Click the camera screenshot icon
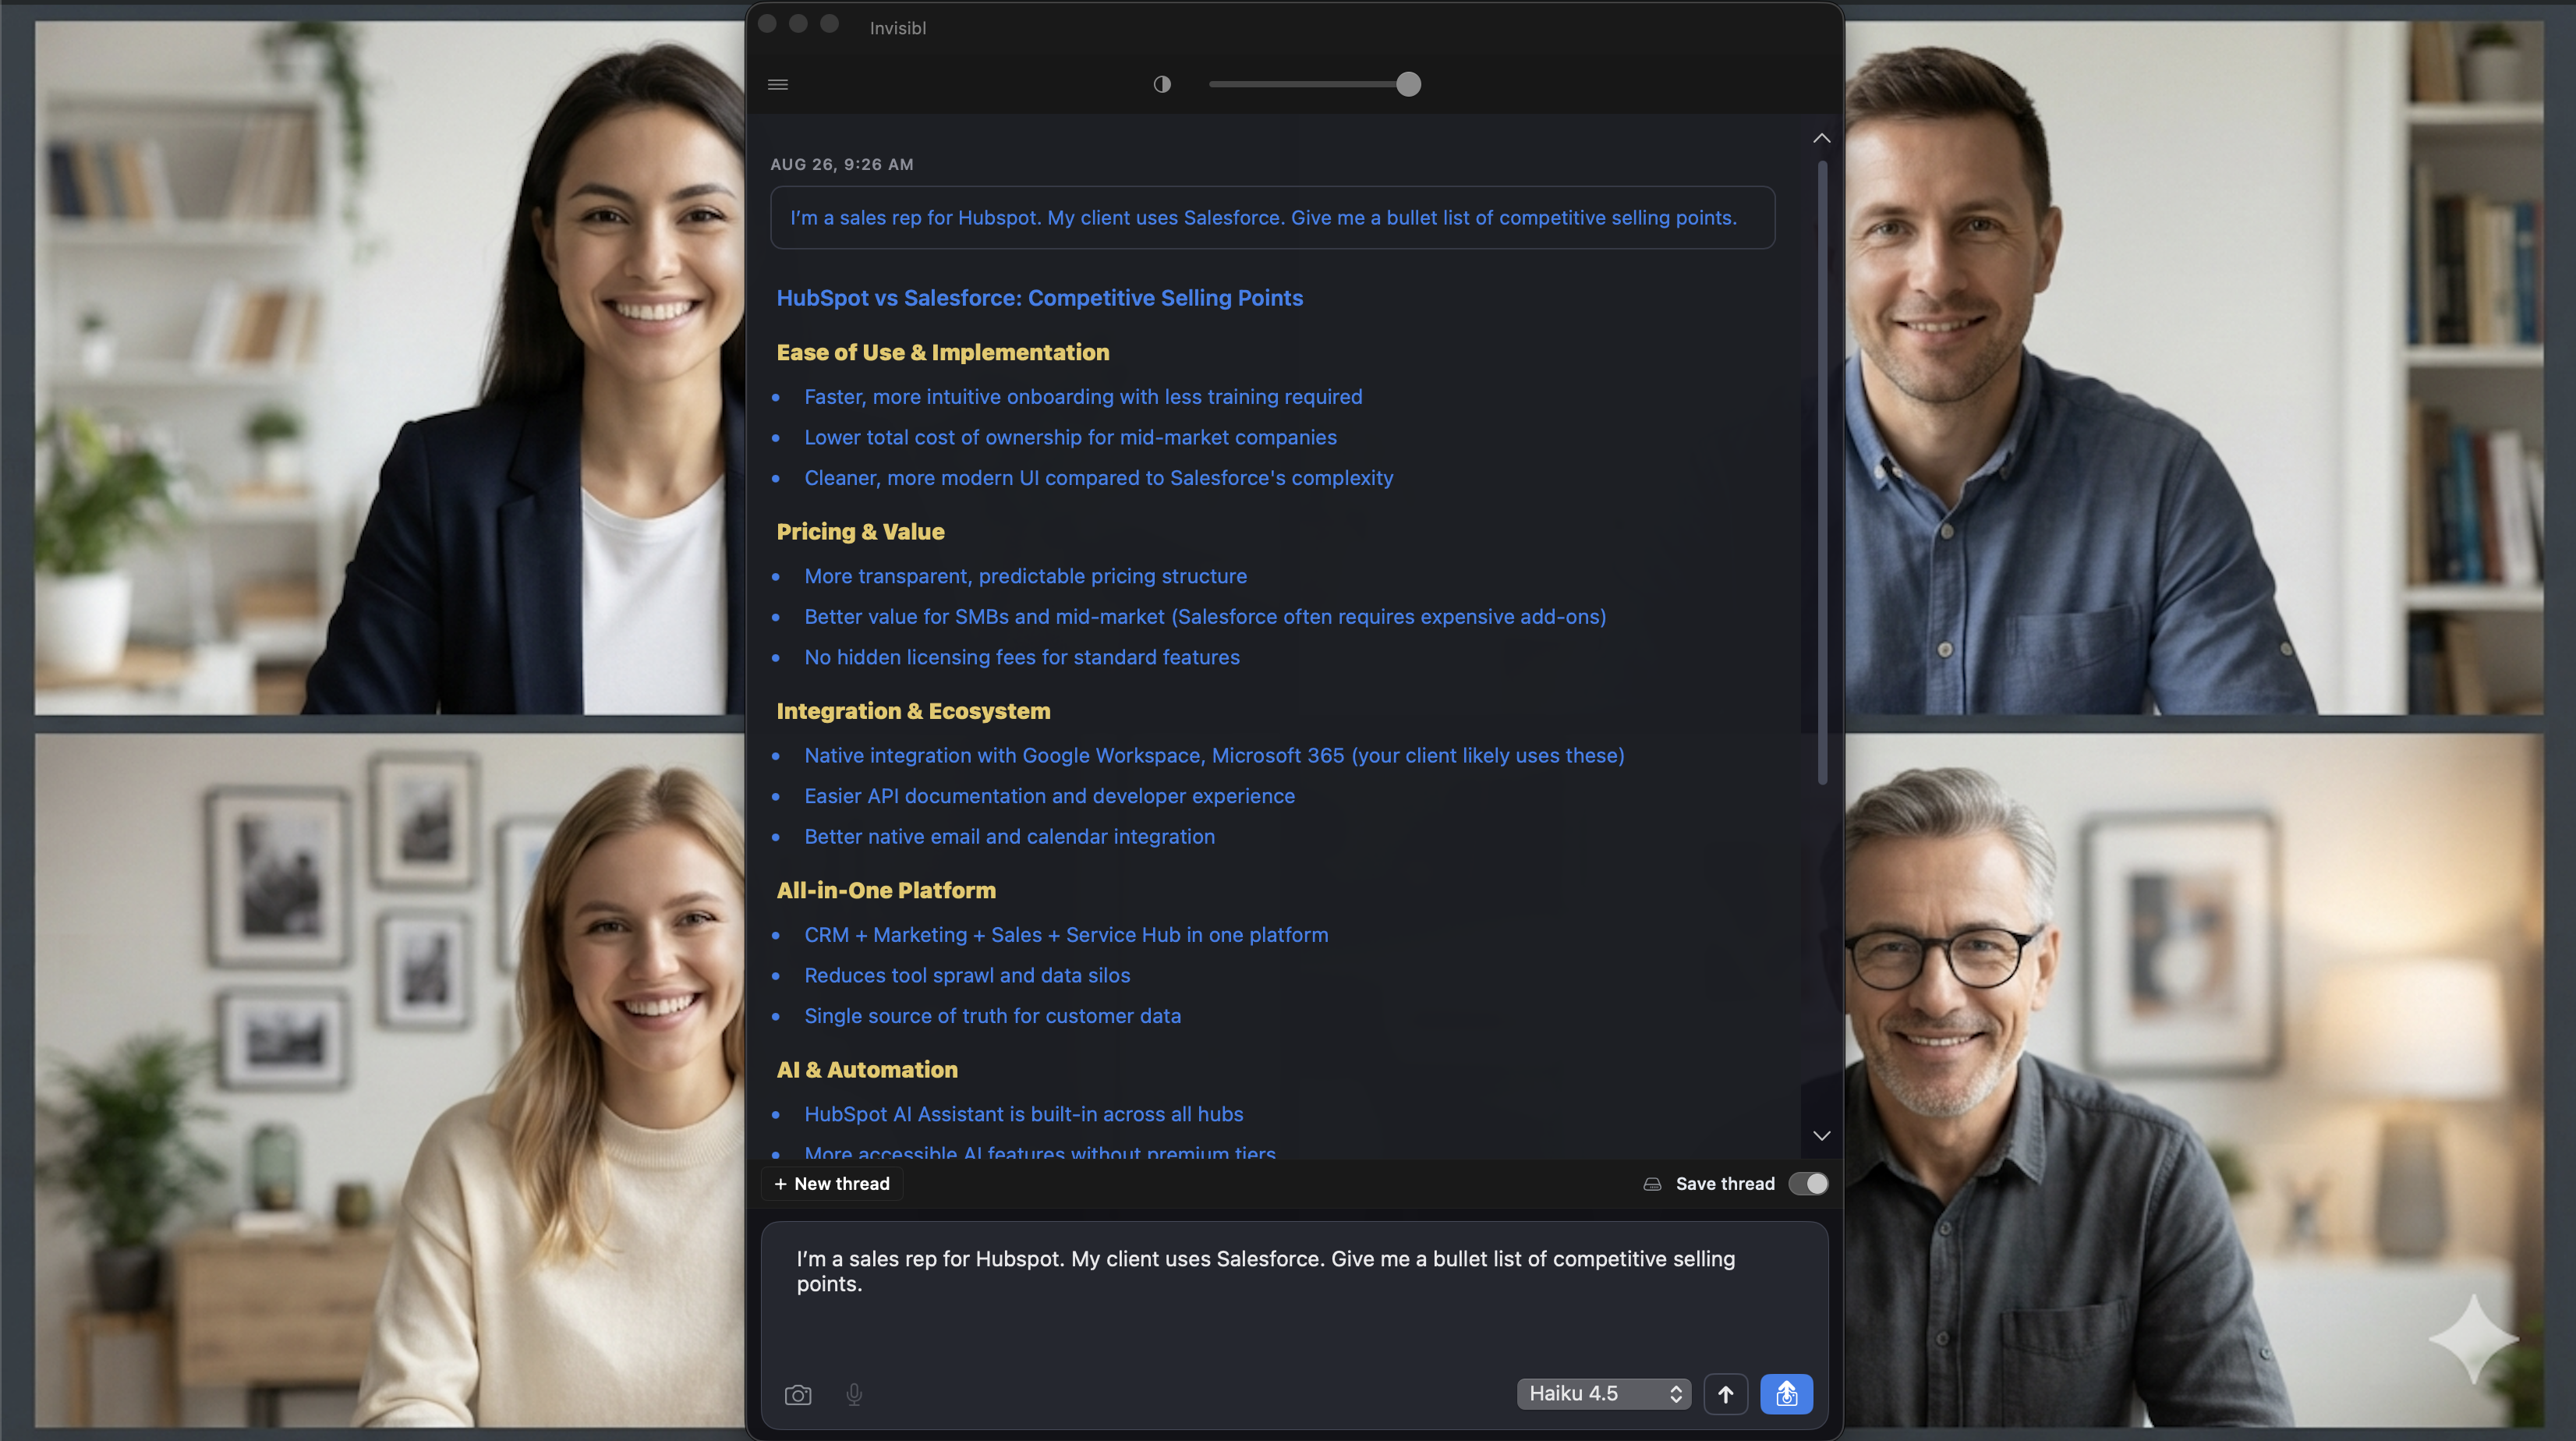This screenshot has height=1441, width=2576. [x=798, y=1394]
